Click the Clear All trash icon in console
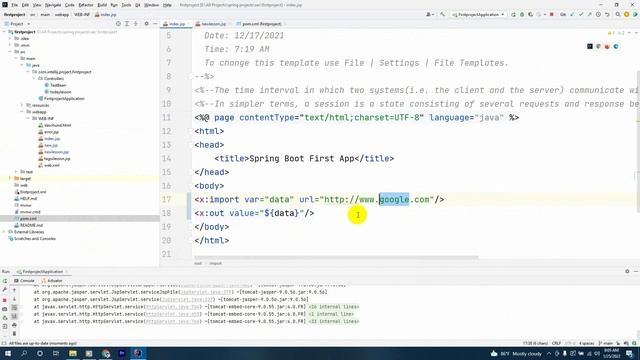 14,333
